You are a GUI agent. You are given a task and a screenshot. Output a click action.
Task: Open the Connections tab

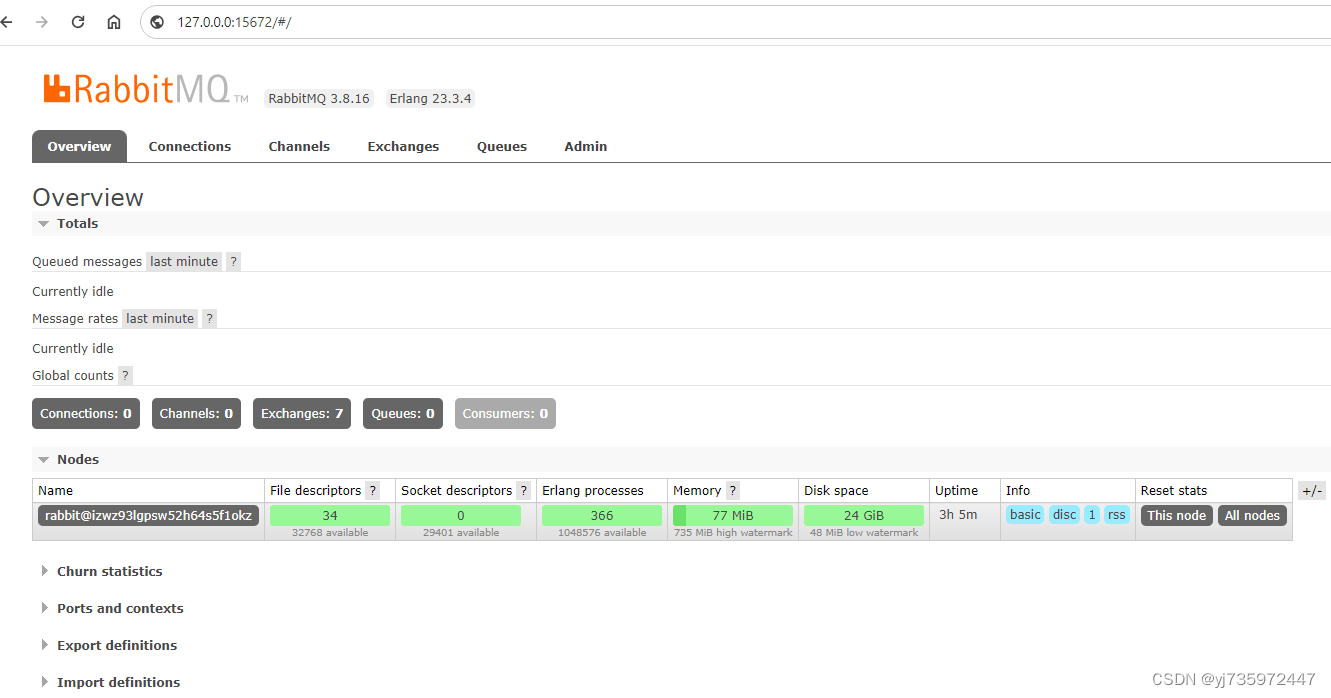[190, 146]
